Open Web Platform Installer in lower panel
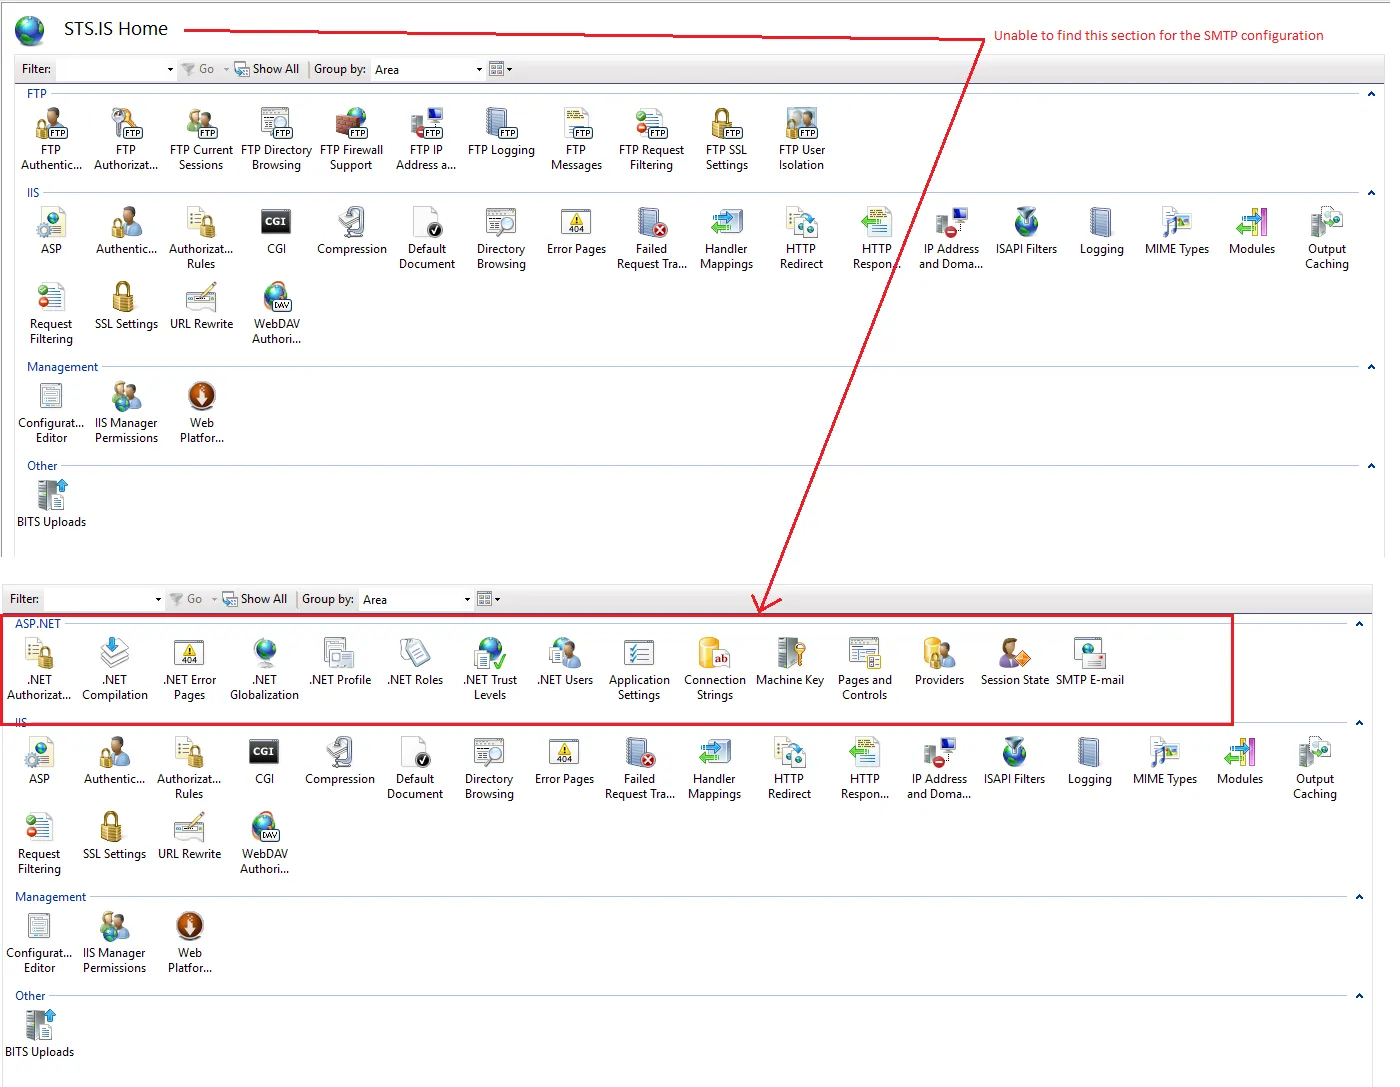This screenshot has width=1400, height=1087. (189, 926)
